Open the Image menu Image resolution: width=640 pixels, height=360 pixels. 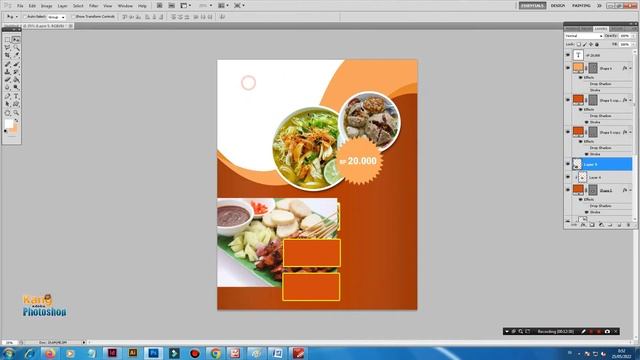[x=47, y=6]
